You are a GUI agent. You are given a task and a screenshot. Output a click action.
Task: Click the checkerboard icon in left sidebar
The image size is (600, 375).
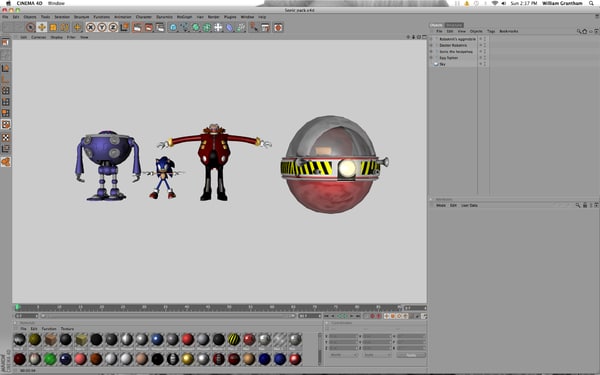[x=5, y=137]
